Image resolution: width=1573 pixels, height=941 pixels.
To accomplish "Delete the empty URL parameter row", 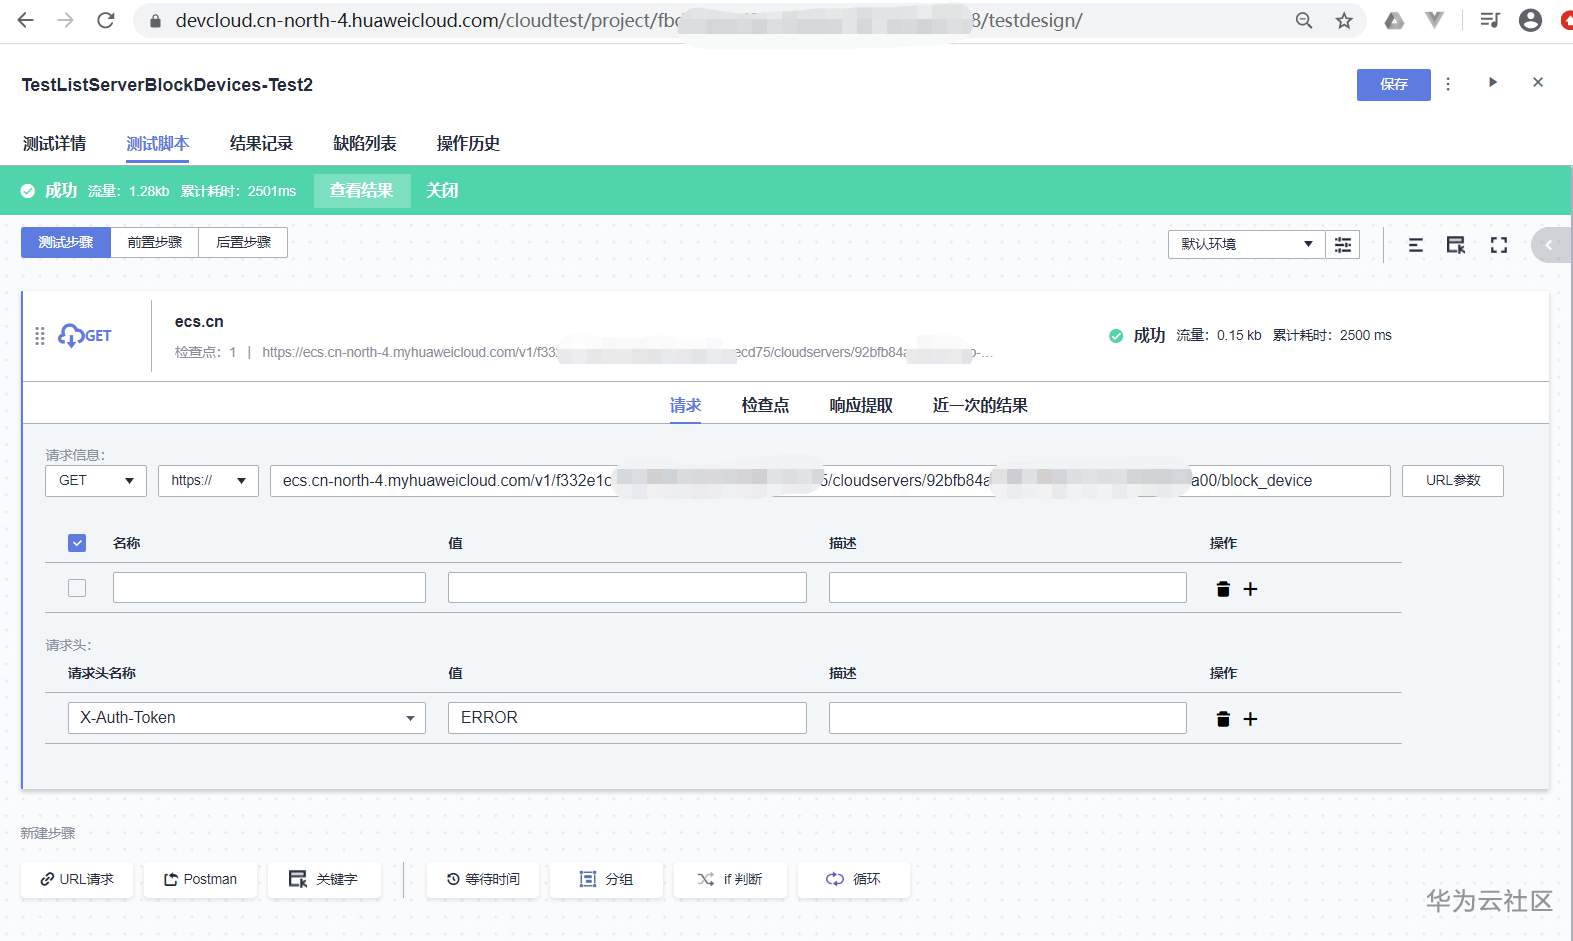I will click(x=1222, y=589).
